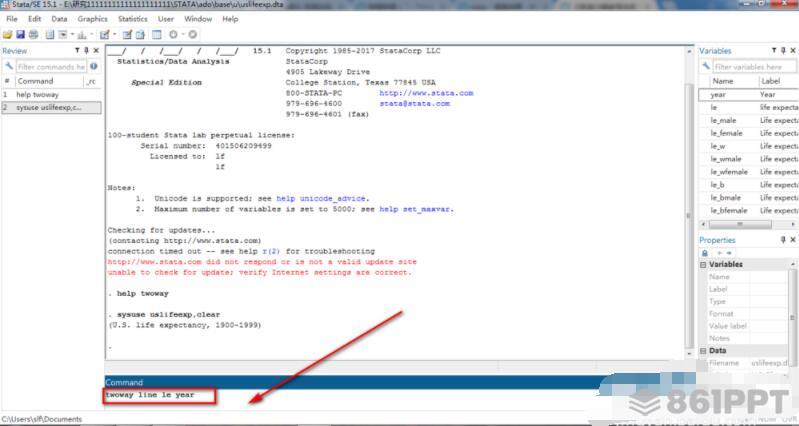Viewport: 799px width, 426px height.
Task: Close the Review panel
Action: pos(96,50)
